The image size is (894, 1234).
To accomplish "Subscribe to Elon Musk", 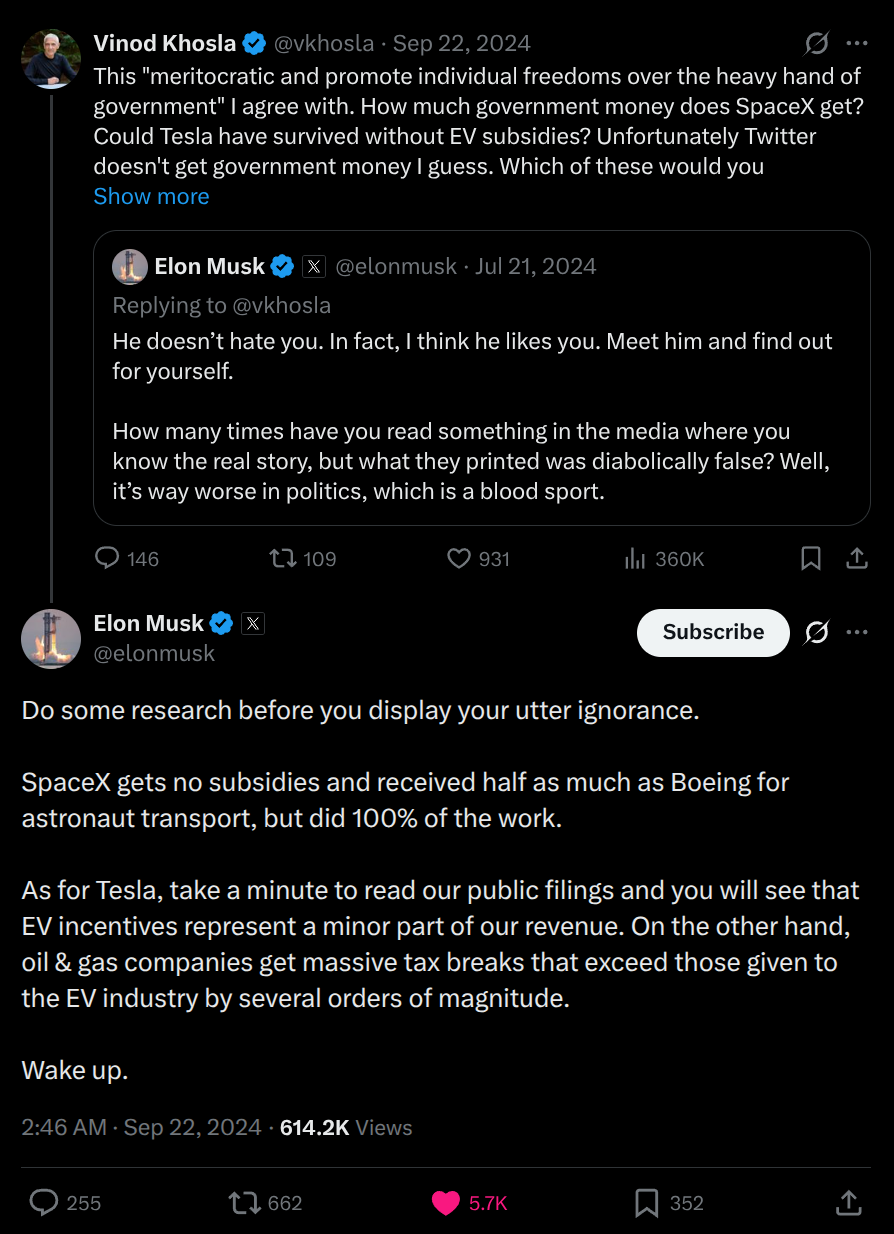I will tap(713, 632).
